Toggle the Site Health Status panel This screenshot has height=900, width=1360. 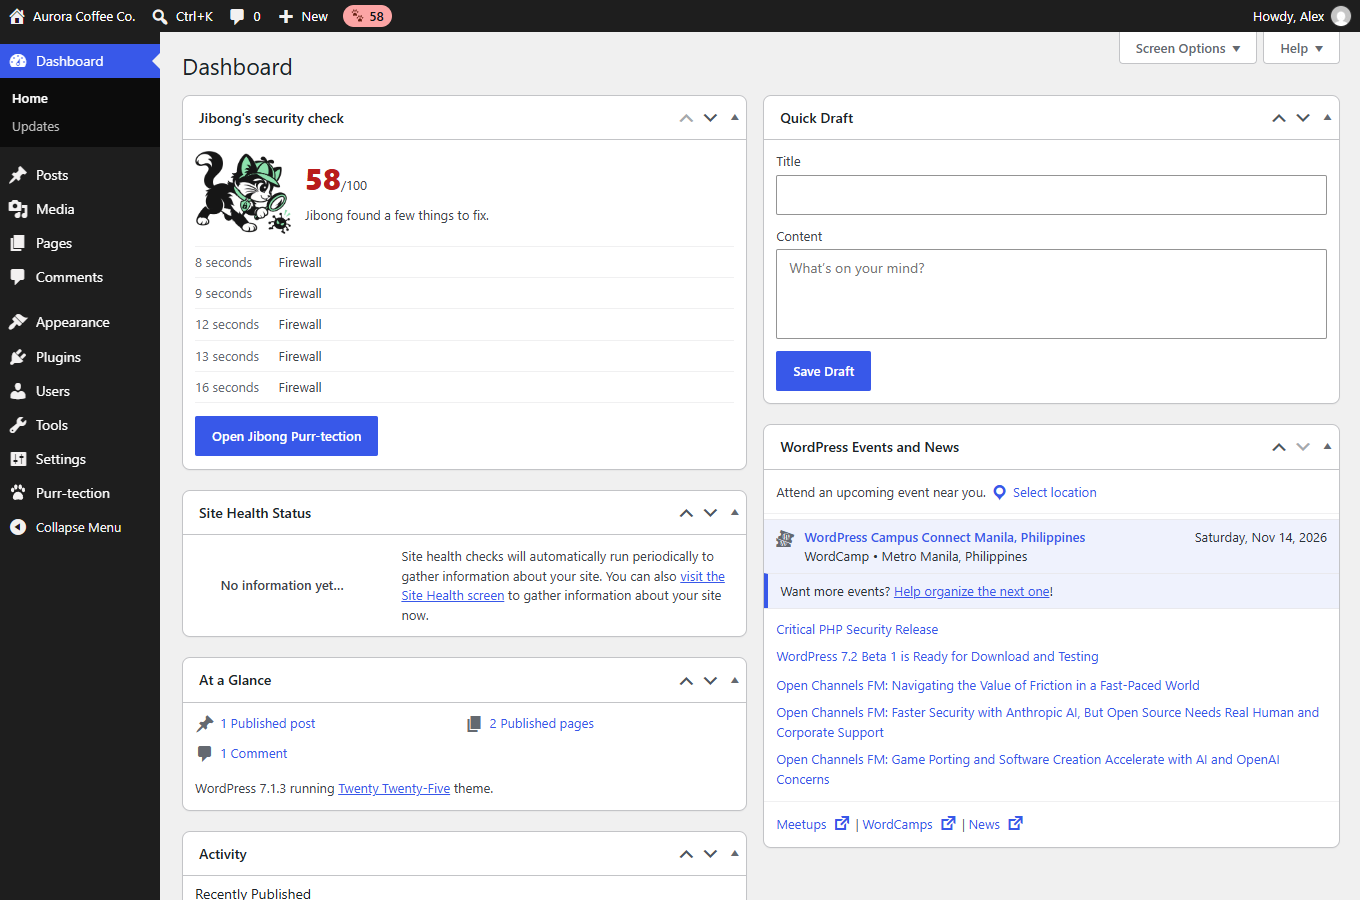(735, 513)
